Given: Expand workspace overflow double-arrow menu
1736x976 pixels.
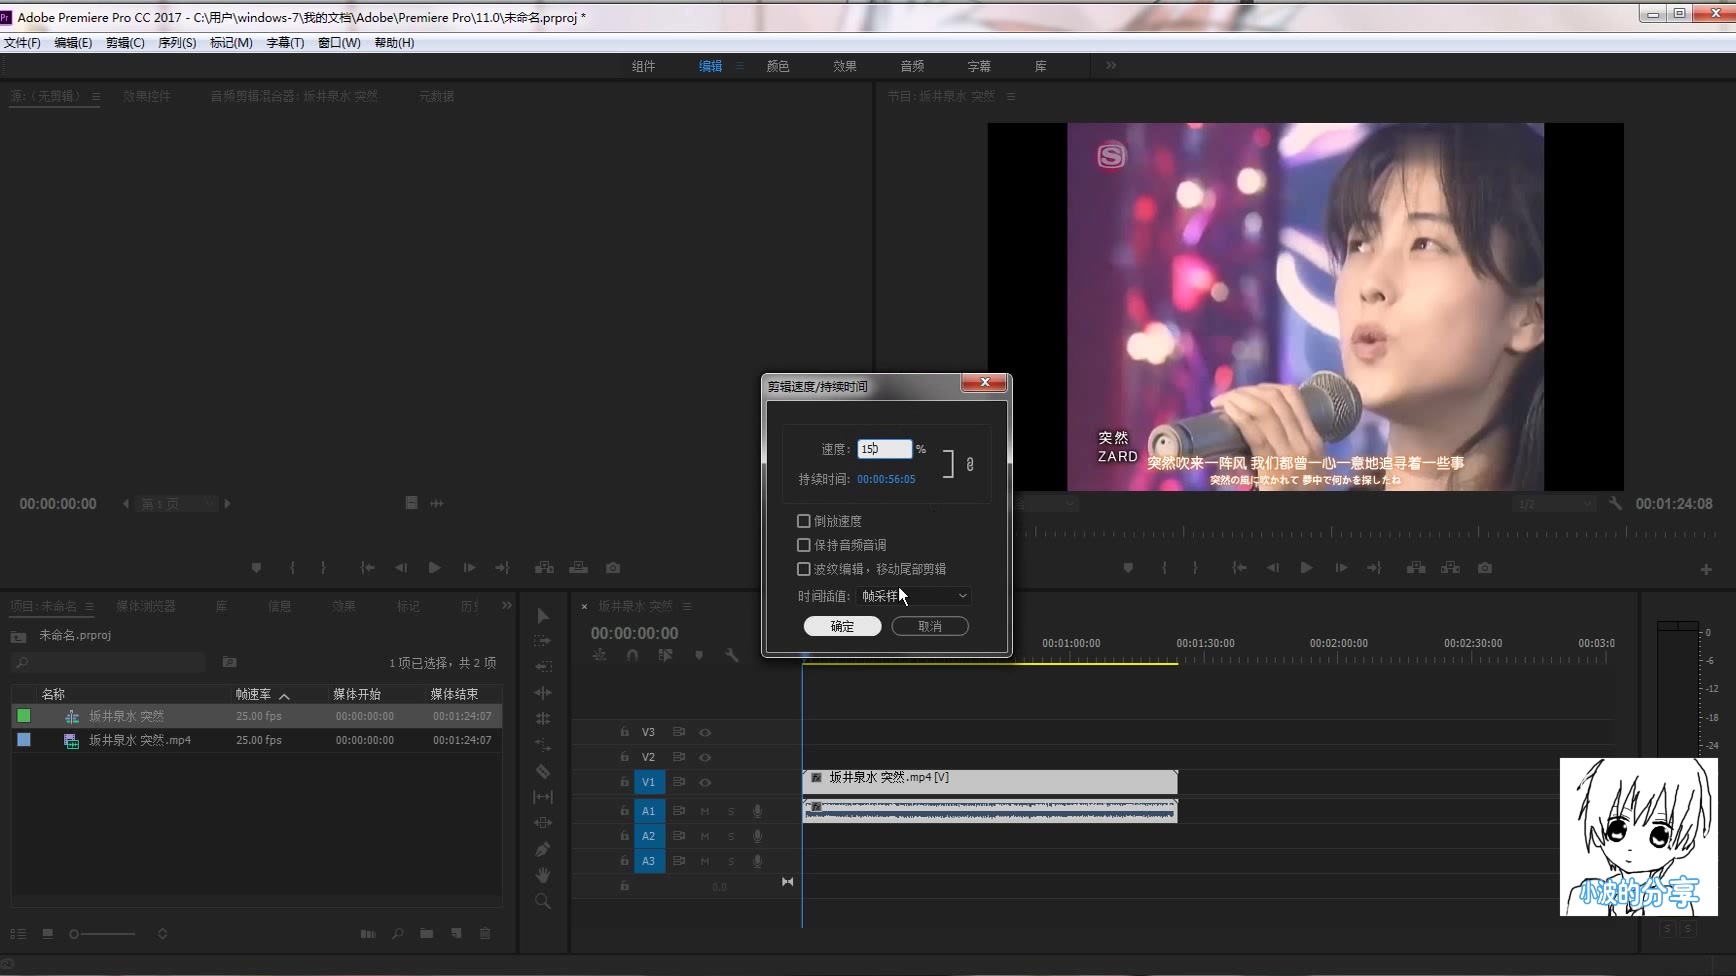Looking at the screenshot, I should click(x=1111, y=66).
